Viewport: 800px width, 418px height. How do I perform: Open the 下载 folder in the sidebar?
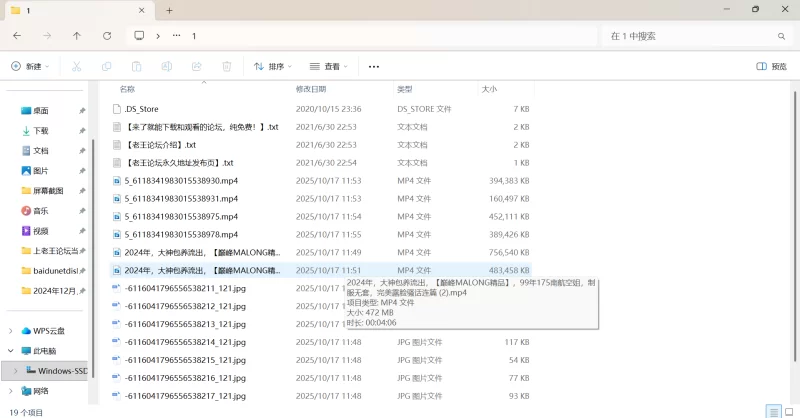(40, 130)
